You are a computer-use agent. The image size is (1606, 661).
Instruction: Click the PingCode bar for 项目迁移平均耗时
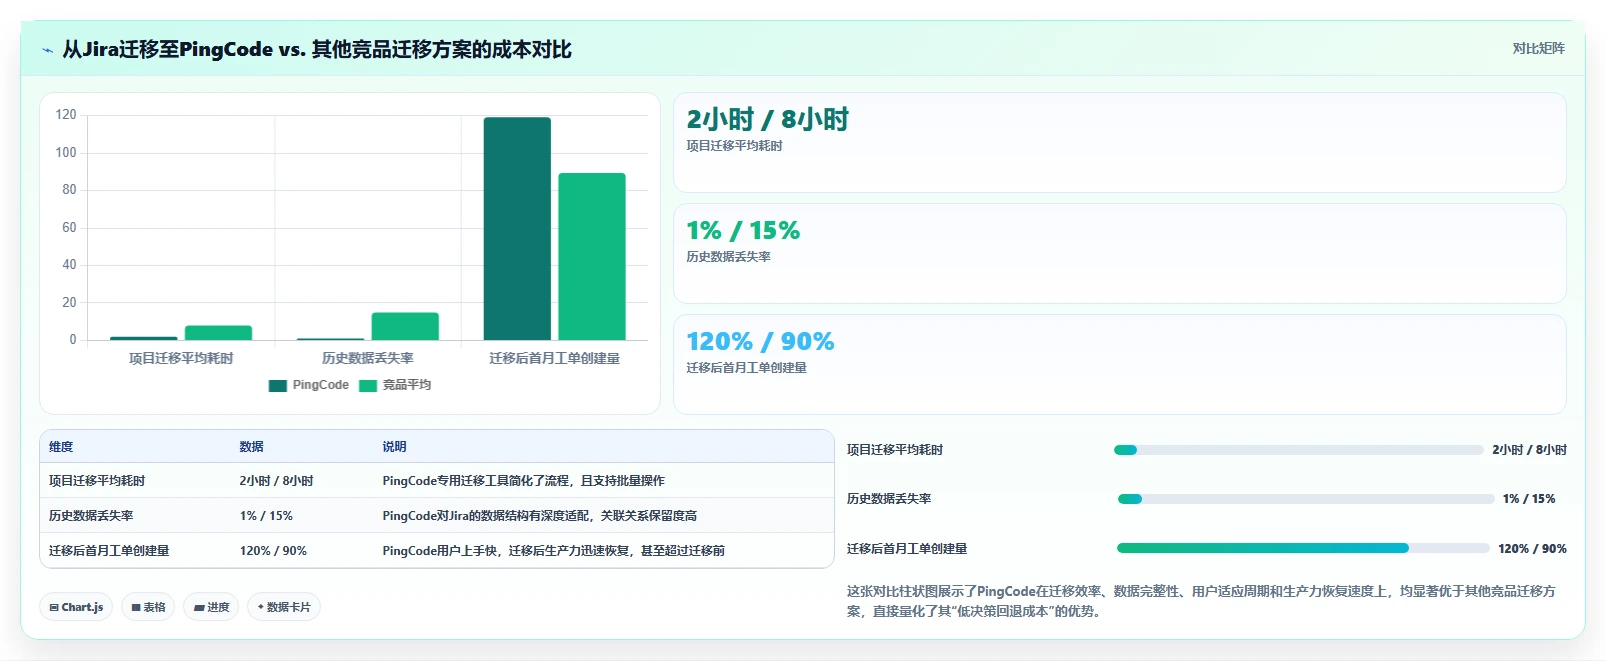144,338
